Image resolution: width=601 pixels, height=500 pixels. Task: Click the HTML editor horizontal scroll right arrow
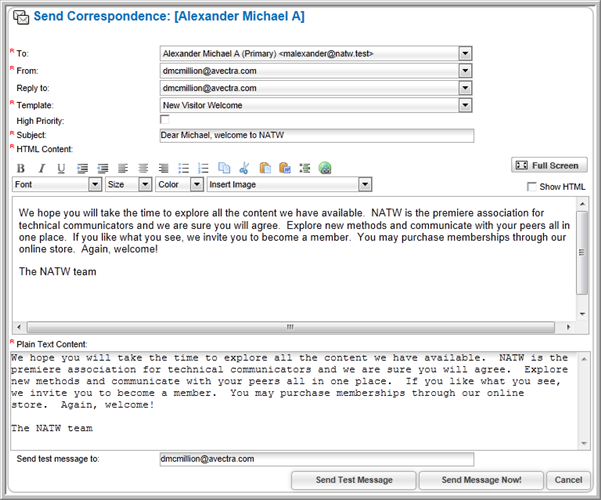coord(568,327)
